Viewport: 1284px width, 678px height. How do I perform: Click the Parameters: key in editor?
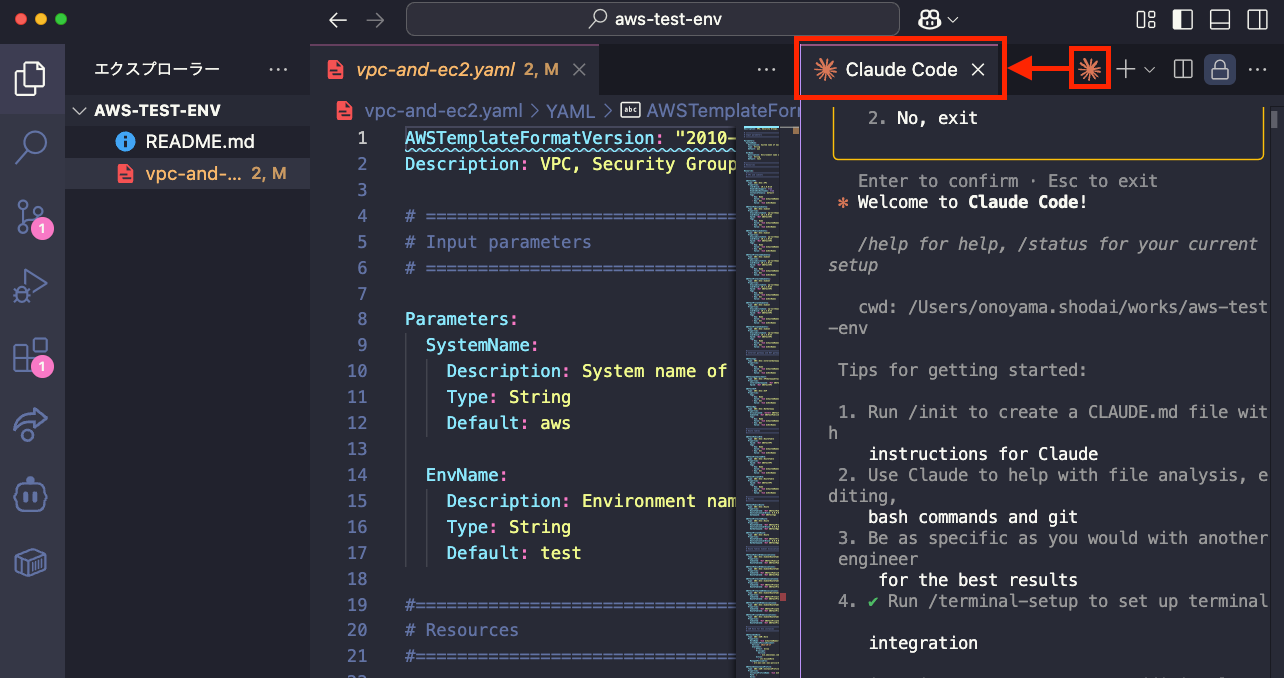tap(461, 319)
